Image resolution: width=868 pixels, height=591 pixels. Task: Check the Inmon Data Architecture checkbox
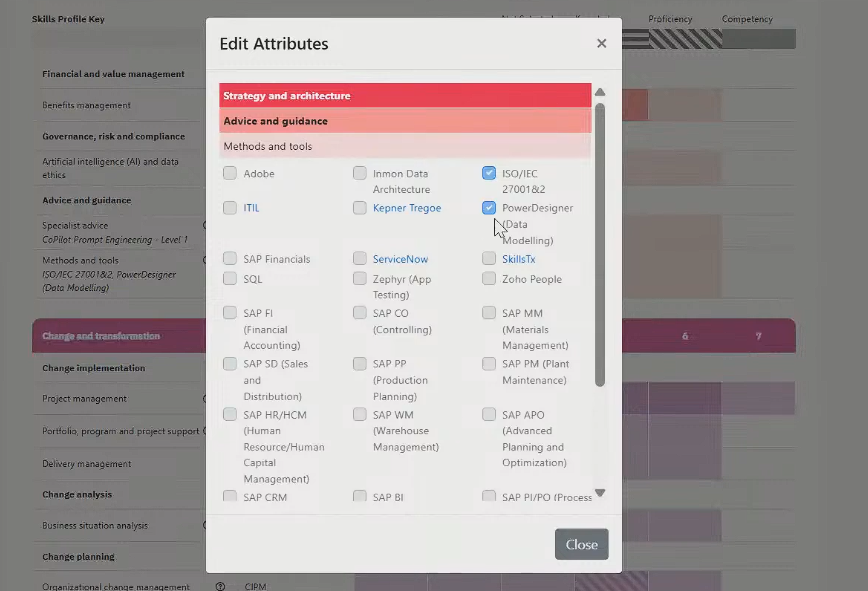pos(360,173)
